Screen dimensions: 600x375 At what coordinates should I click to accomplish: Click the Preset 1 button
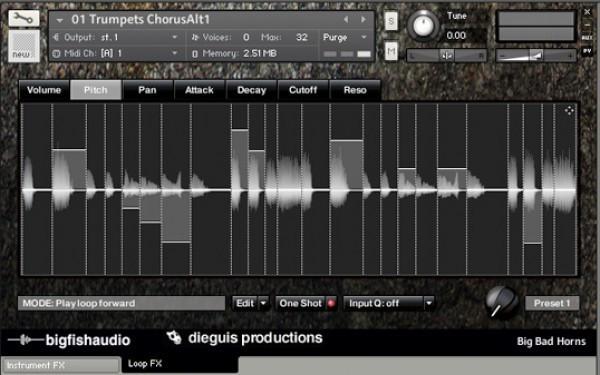pos(552,303)
